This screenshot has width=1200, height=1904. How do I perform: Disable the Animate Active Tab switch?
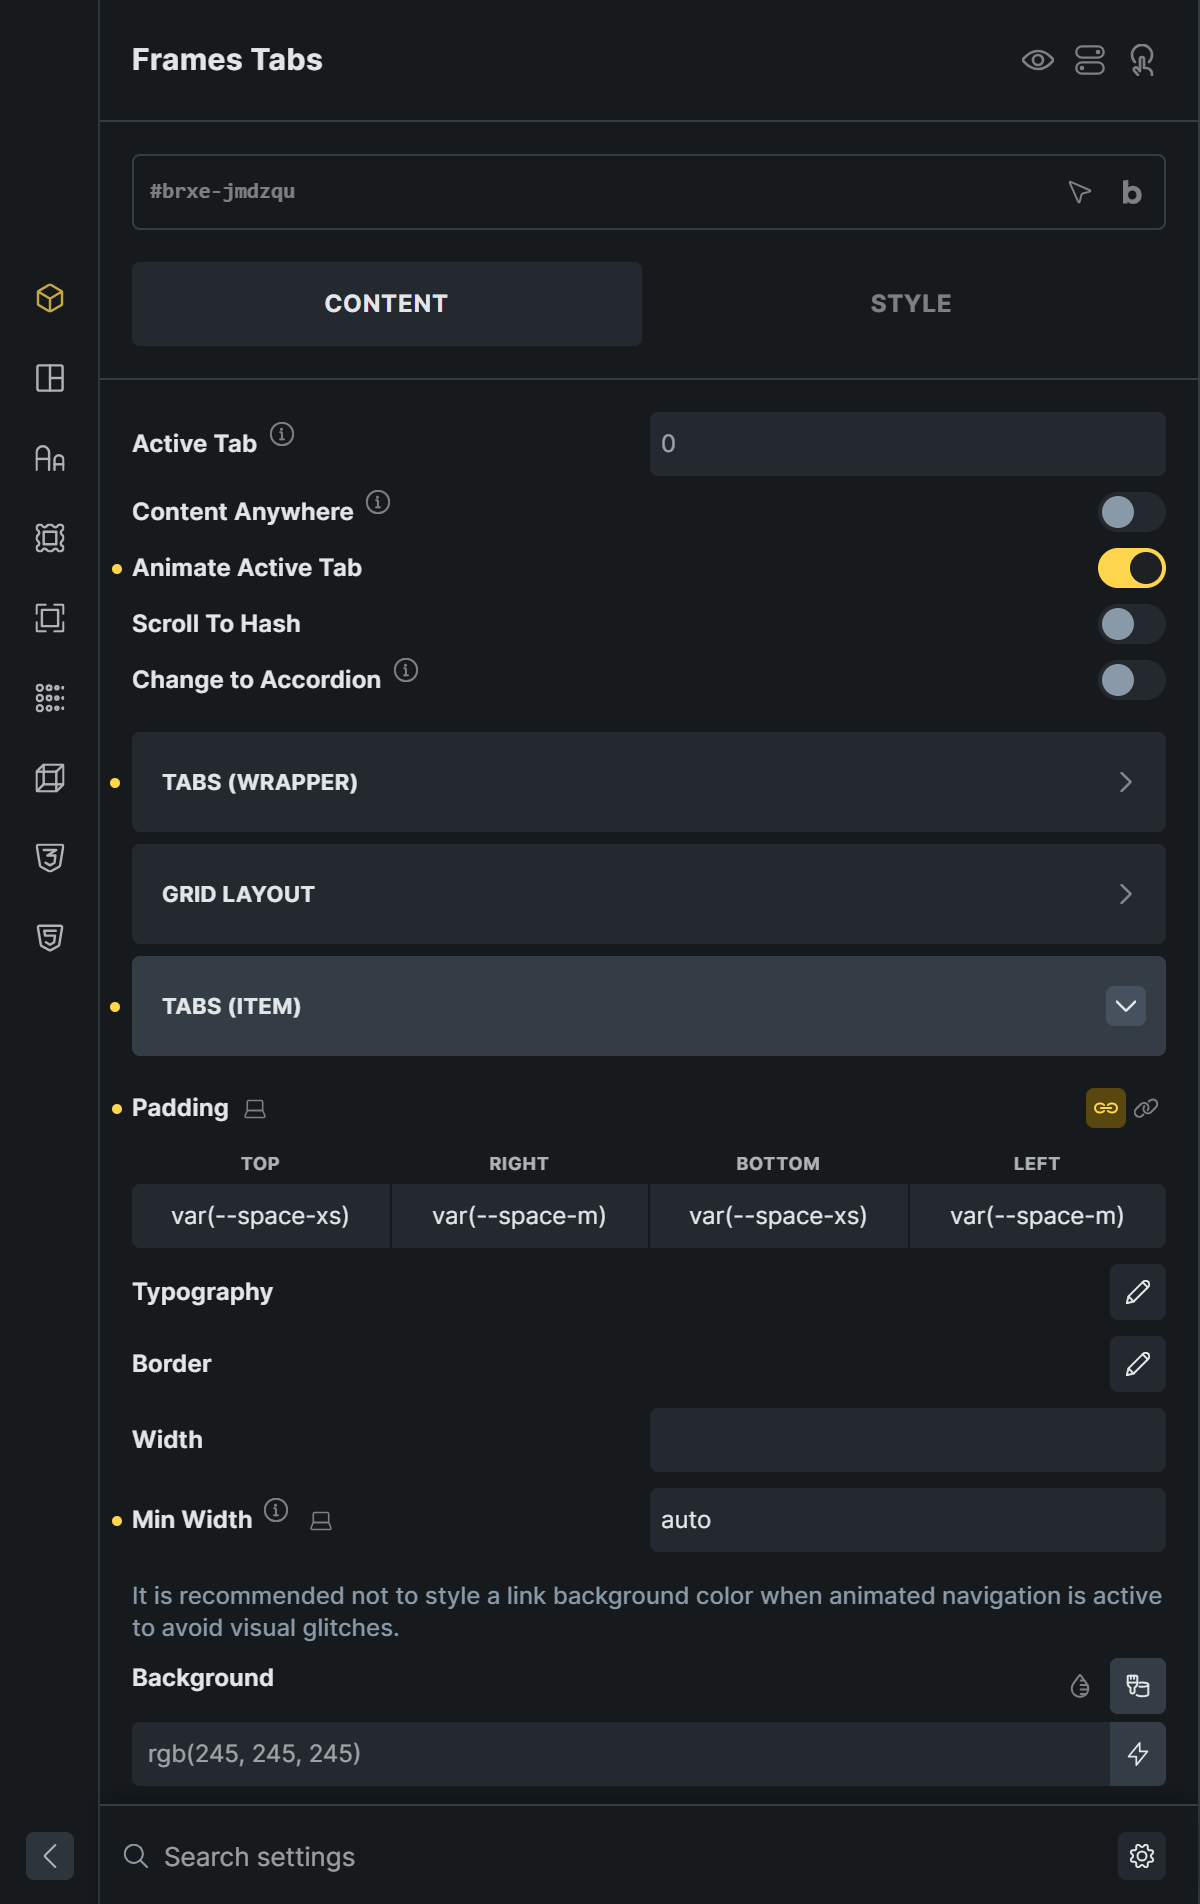coord(1132,568)
